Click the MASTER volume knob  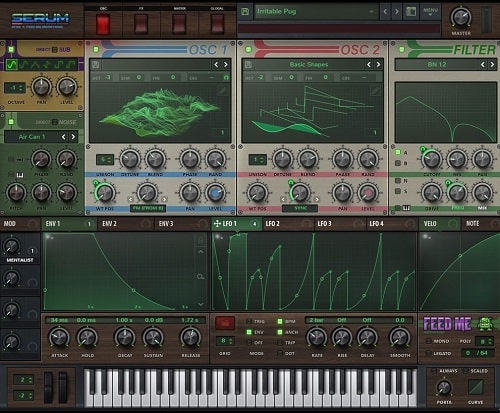click(x=461, y=17)
